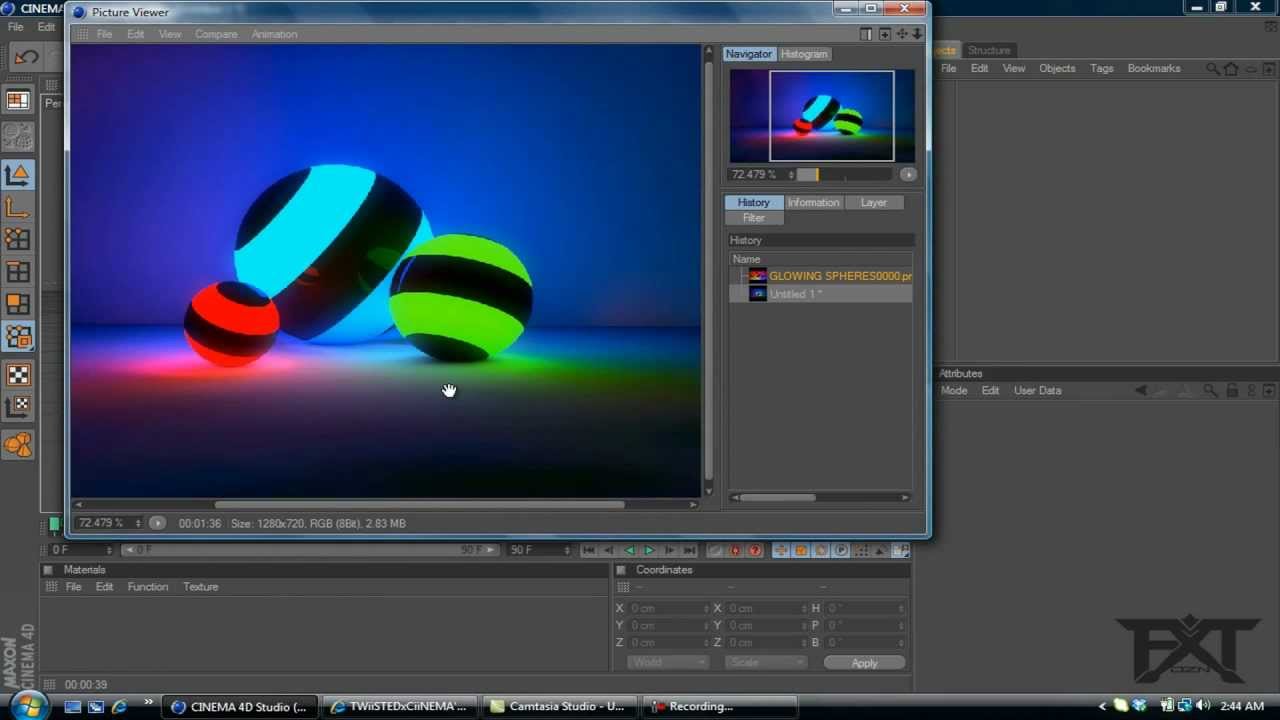This screenshot has height=720, width=1280.
Task: Play animation backwards with green arrow
Action: coord(629,550)
